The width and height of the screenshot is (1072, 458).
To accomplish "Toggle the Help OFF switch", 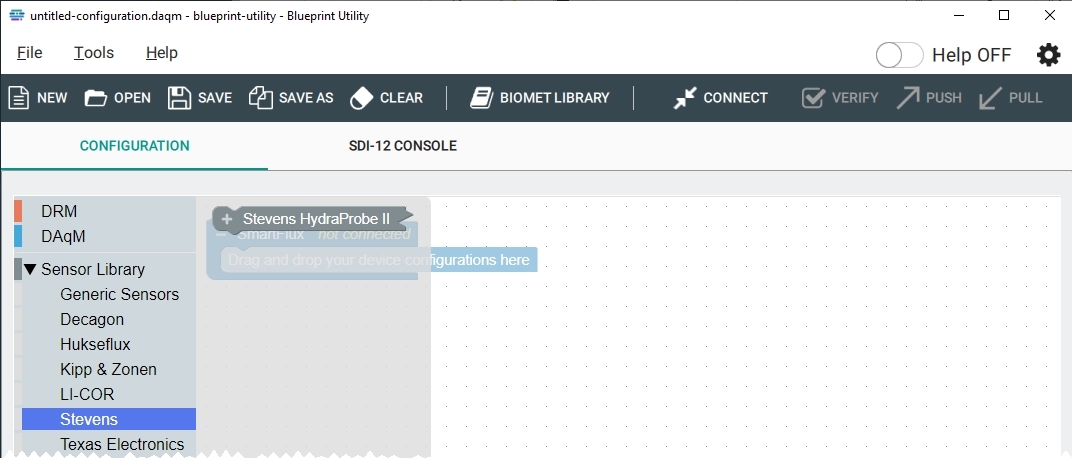I will click(900, 55).
